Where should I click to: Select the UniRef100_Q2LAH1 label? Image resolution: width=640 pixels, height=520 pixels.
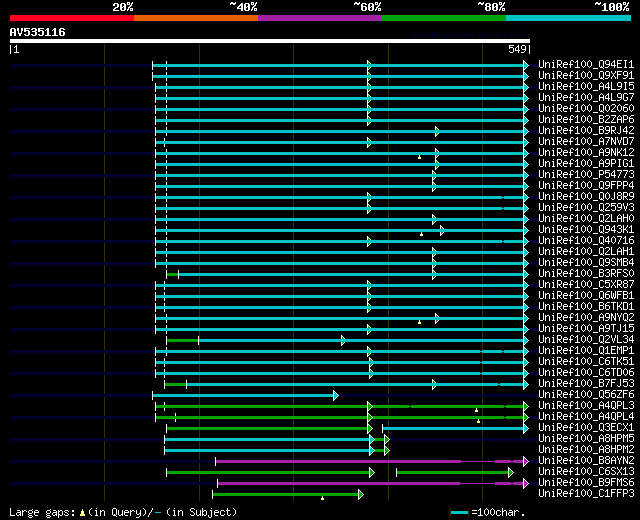[586, 252]
